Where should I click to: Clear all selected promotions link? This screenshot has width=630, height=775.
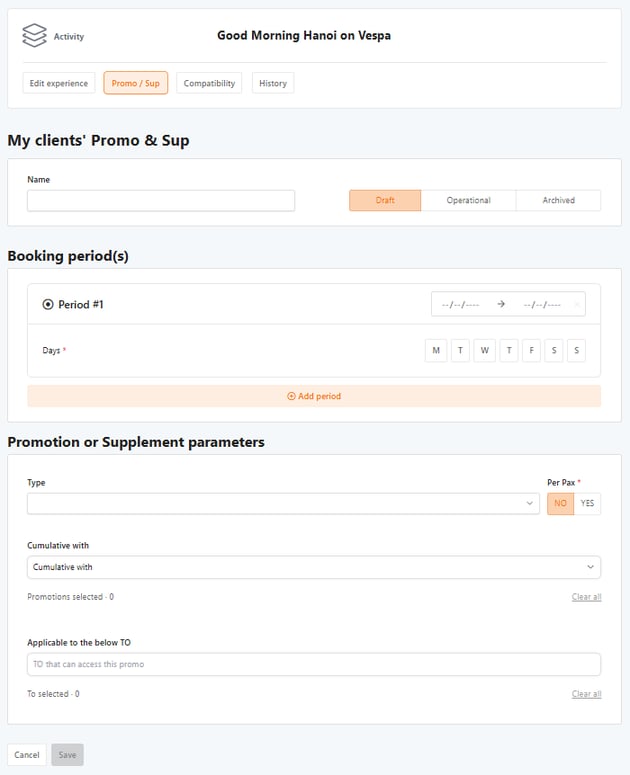pos(586,597)
